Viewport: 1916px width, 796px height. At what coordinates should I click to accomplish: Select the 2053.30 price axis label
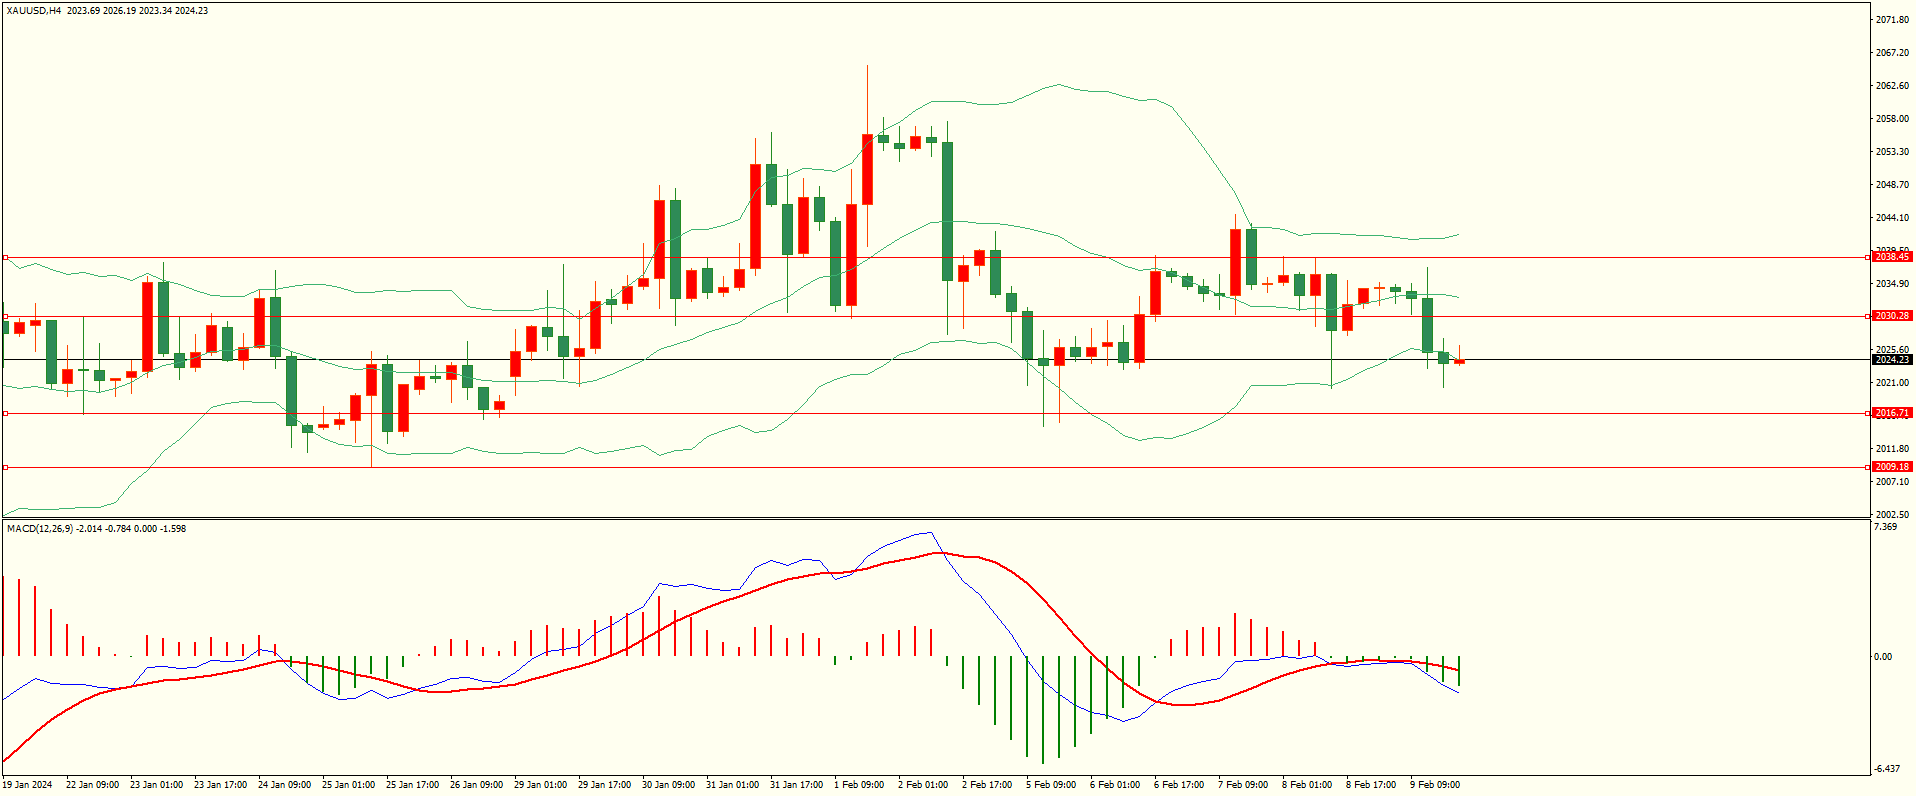[x=1892, y=152]
